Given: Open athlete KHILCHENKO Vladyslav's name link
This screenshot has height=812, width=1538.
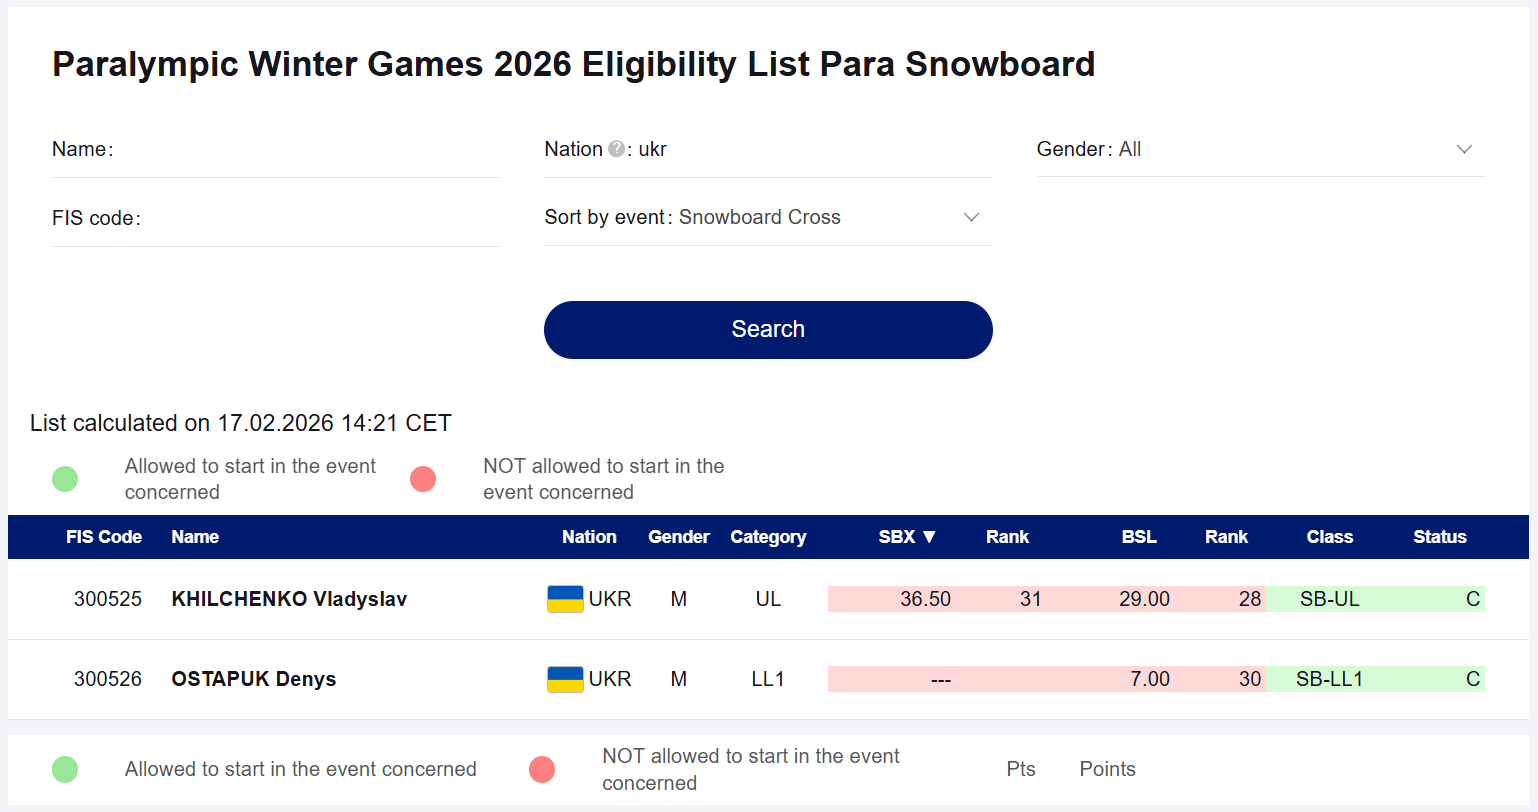Looking at the screenshot, I should point(289,599).
